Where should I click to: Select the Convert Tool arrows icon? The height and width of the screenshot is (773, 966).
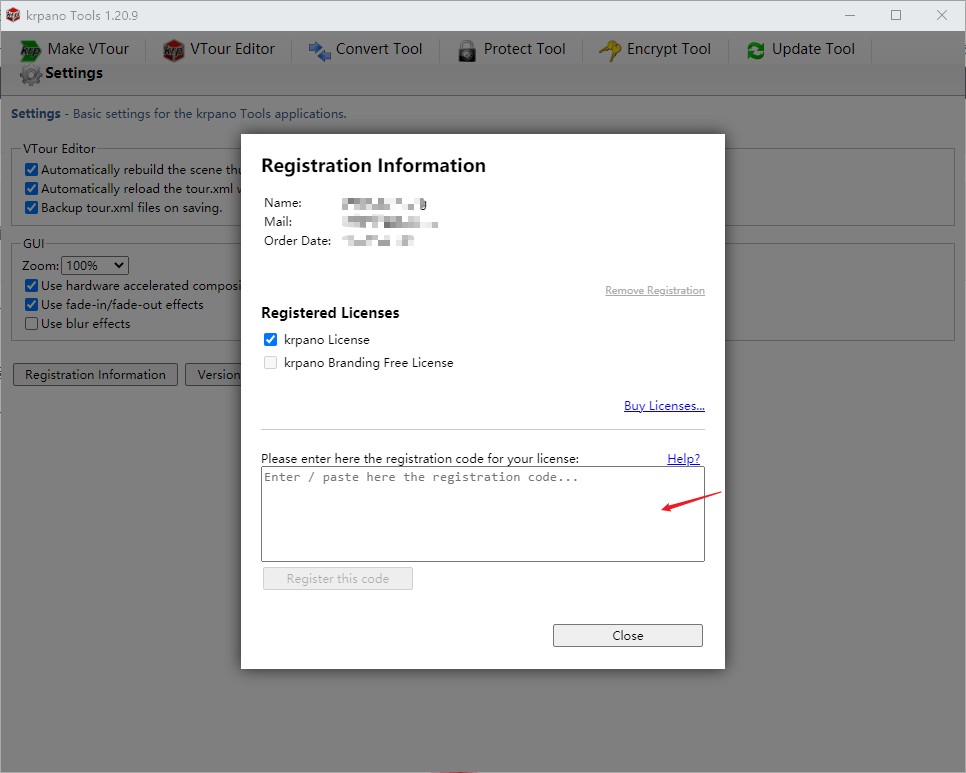(x=319, y=50)
